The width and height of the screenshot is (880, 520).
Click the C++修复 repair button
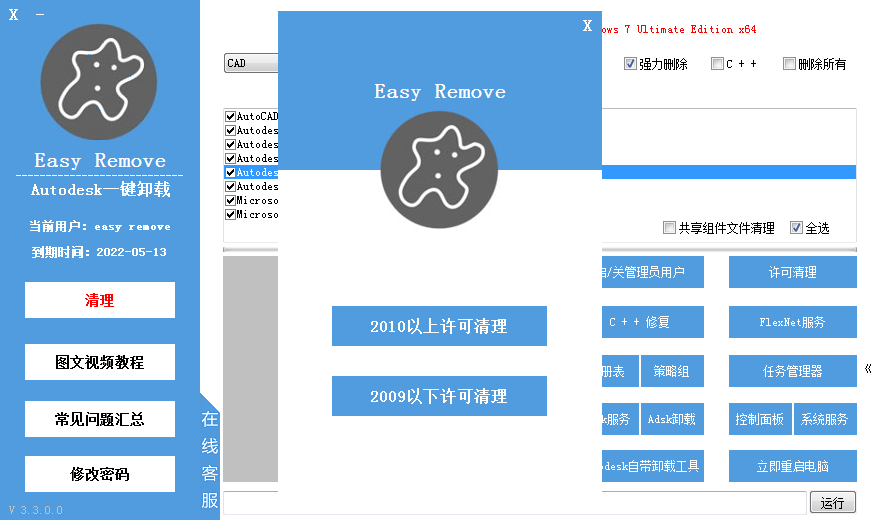click(x=653, y=322)
